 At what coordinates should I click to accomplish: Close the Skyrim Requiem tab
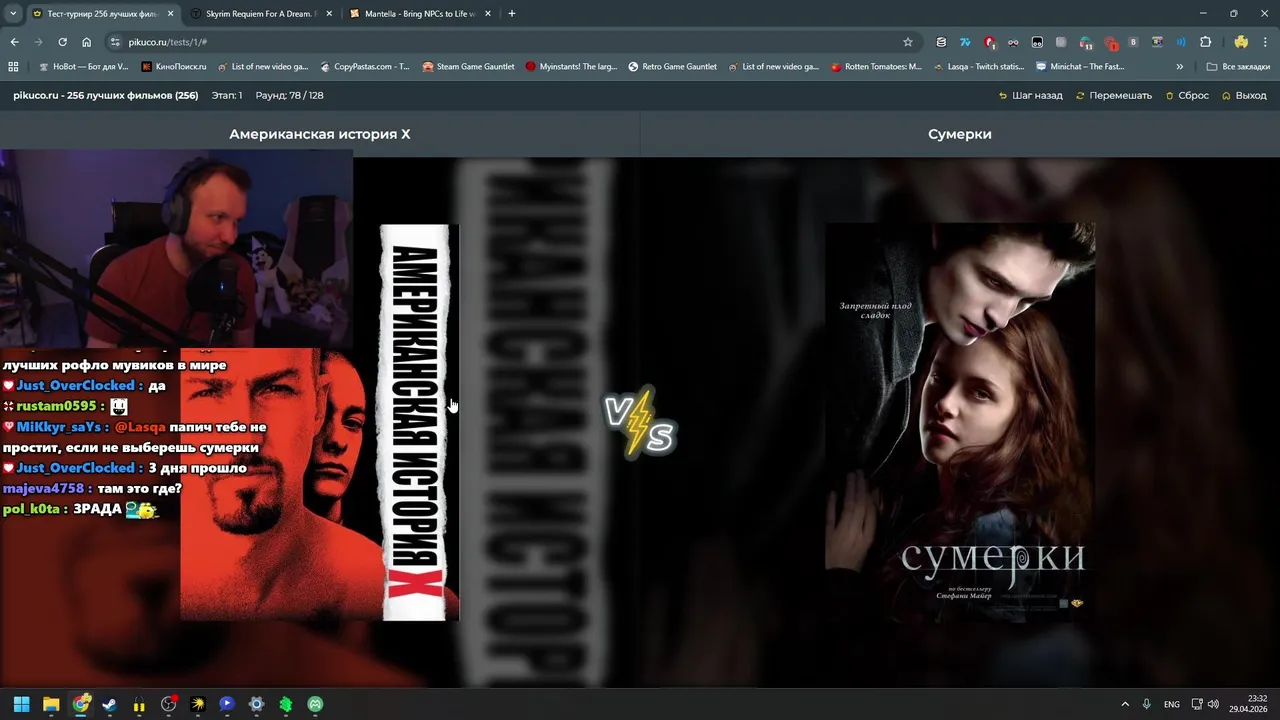tap(329, 14)
